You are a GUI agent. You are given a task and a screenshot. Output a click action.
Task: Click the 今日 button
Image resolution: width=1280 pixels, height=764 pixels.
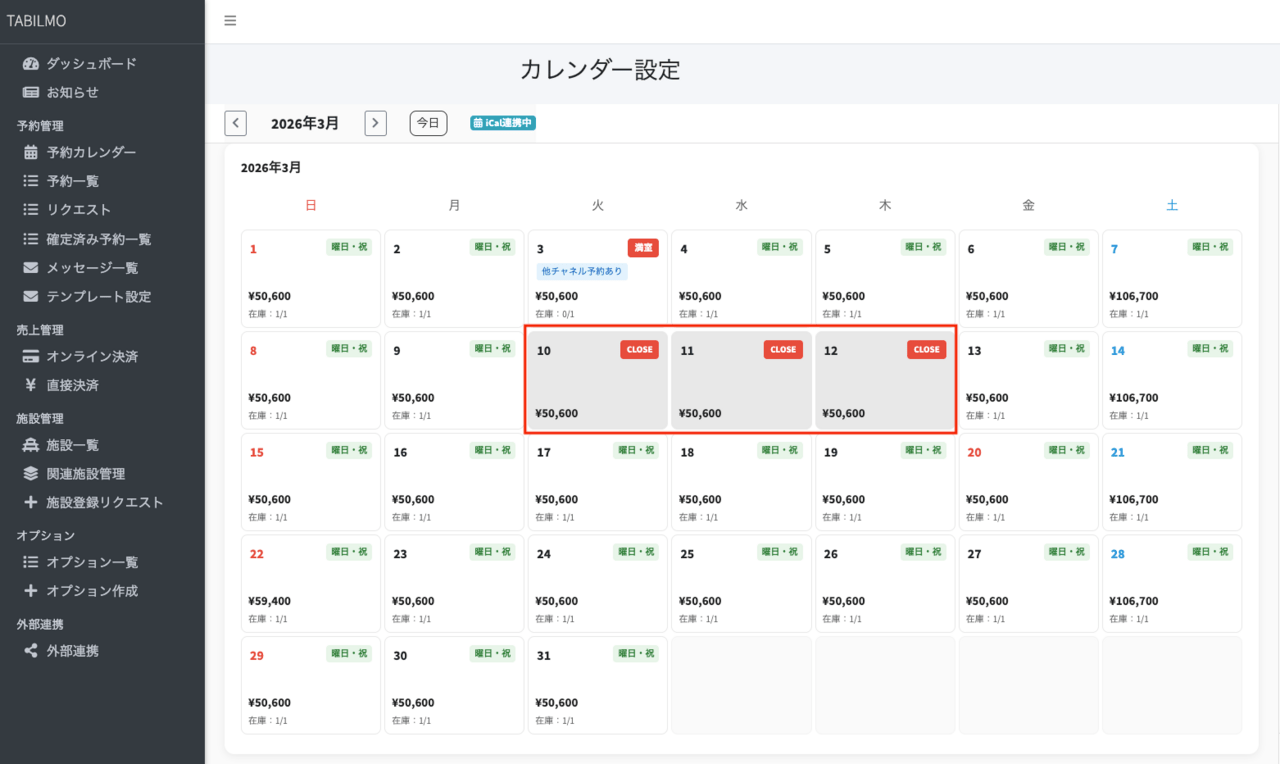coord(428,123)
